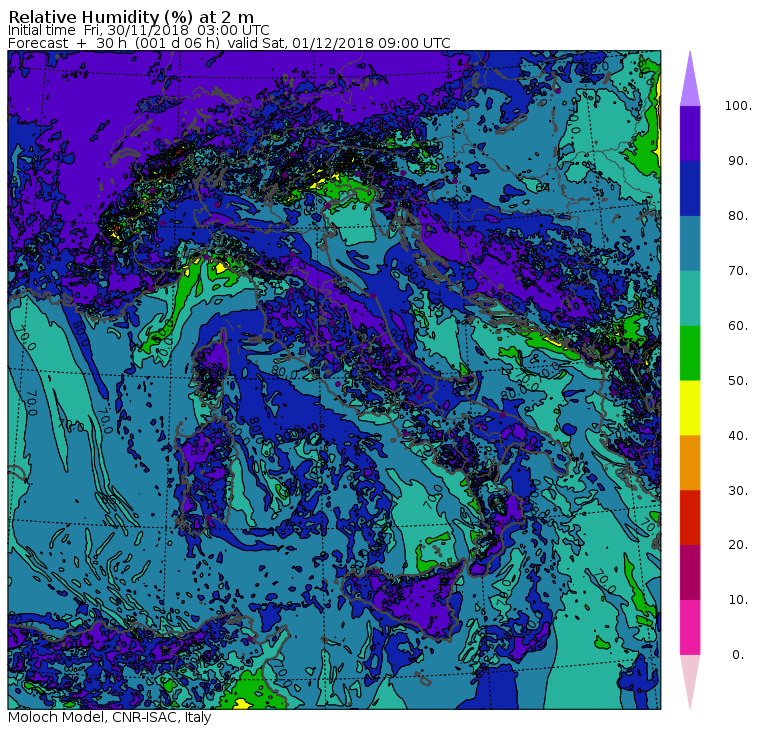760x731 pixels.
Task: Click the '70.' legend label
Action: [x=738, y=270]
